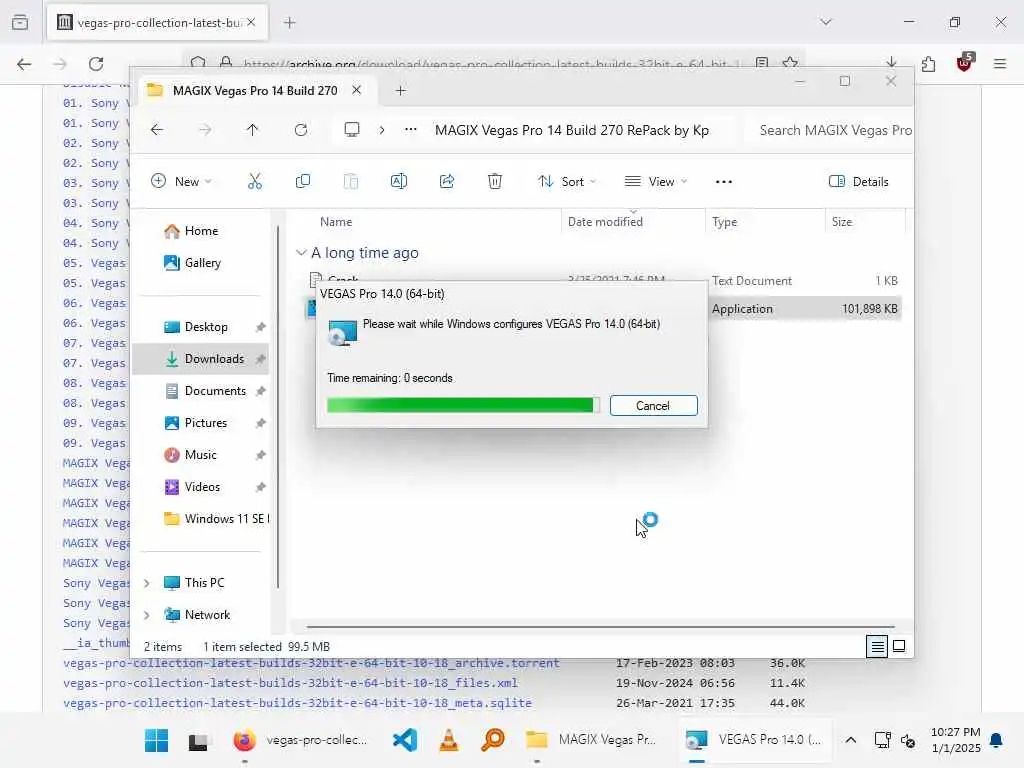1024x768 pixels.
Task: Open Home in the navigation pane
Action: (x=201, y=231)
